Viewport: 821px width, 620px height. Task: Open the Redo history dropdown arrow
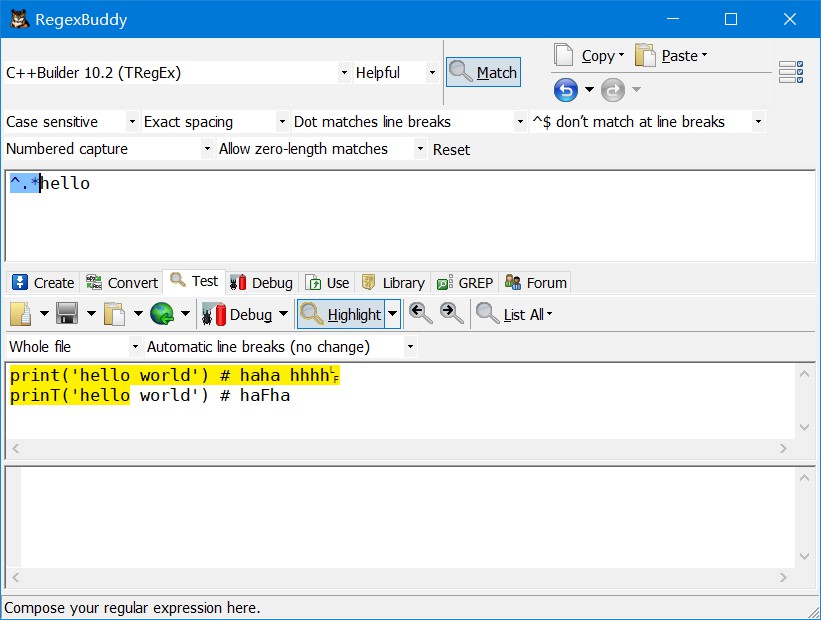tap(636, 90)
